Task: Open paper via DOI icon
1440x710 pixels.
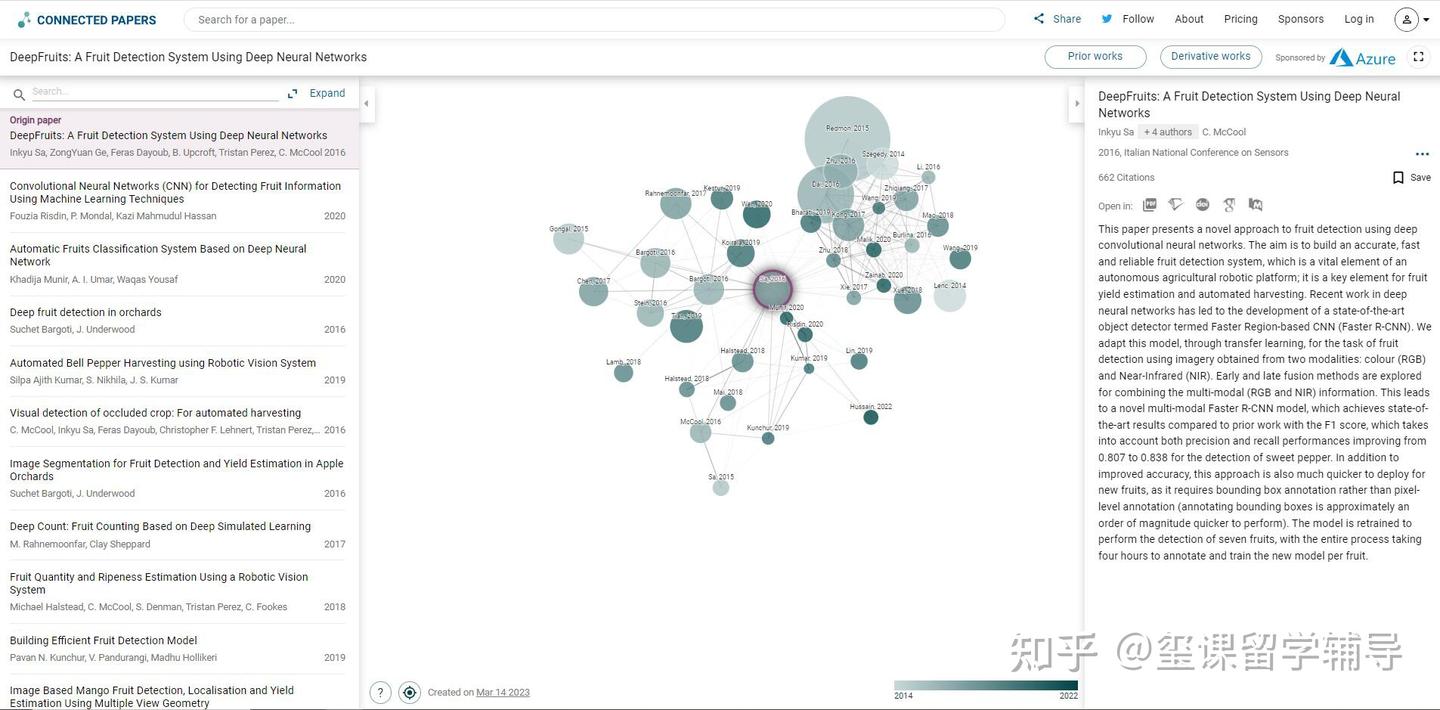Action: pyautogui.click(x=1202, y=205)
